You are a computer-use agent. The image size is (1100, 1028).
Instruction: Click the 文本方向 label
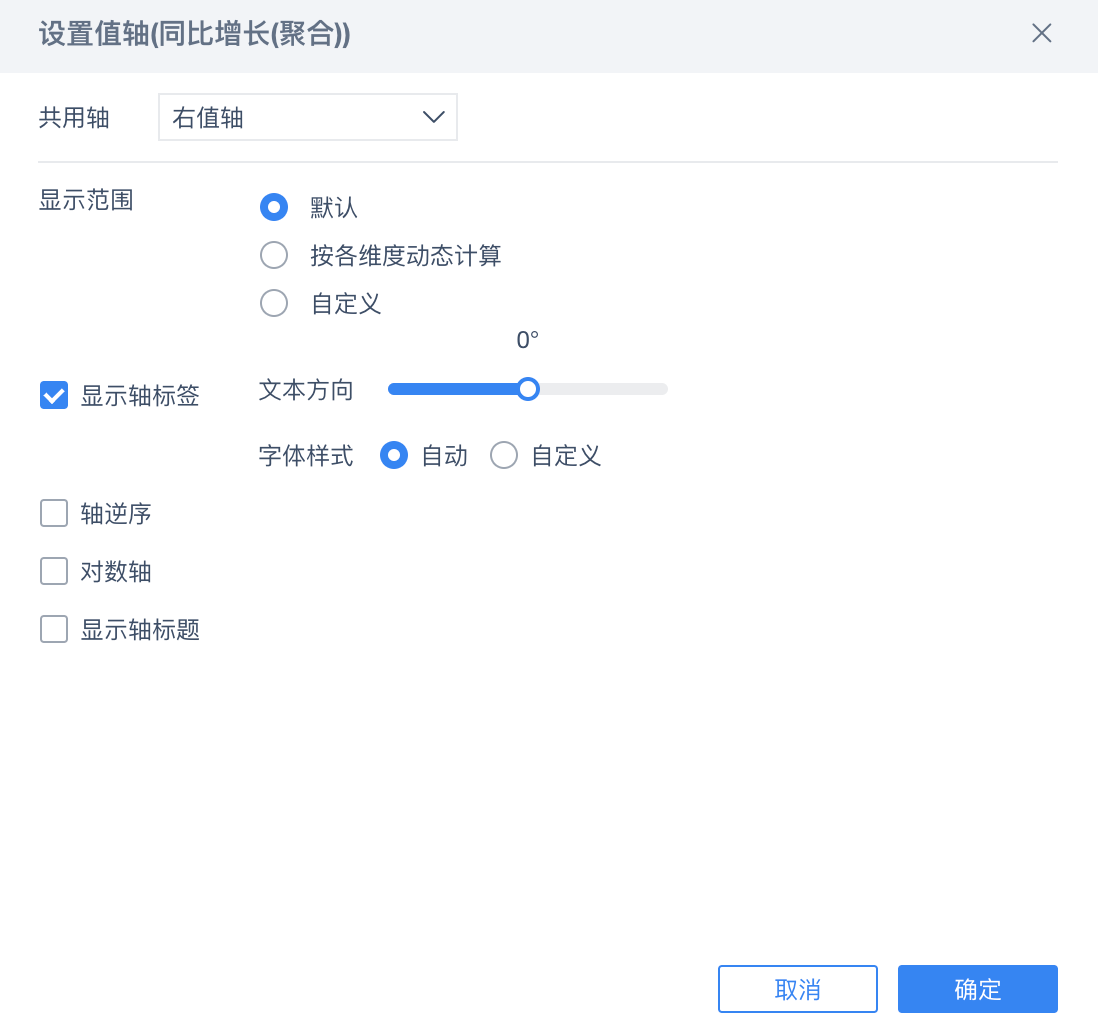[306, 390]
